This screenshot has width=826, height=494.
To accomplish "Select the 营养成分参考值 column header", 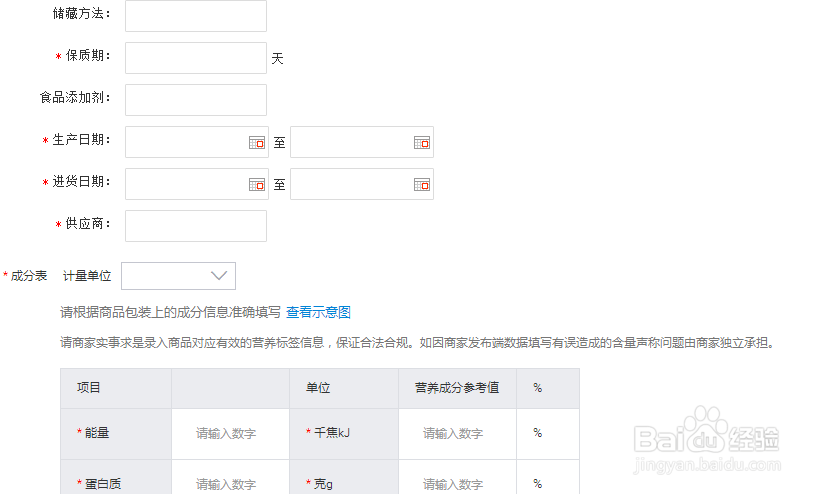I will [457, 388].
